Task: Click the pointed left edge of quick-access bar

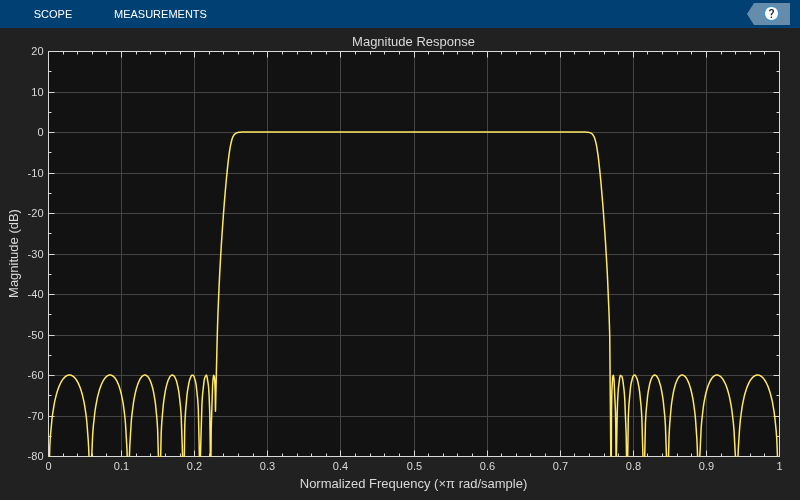Action: pos(752,14)
